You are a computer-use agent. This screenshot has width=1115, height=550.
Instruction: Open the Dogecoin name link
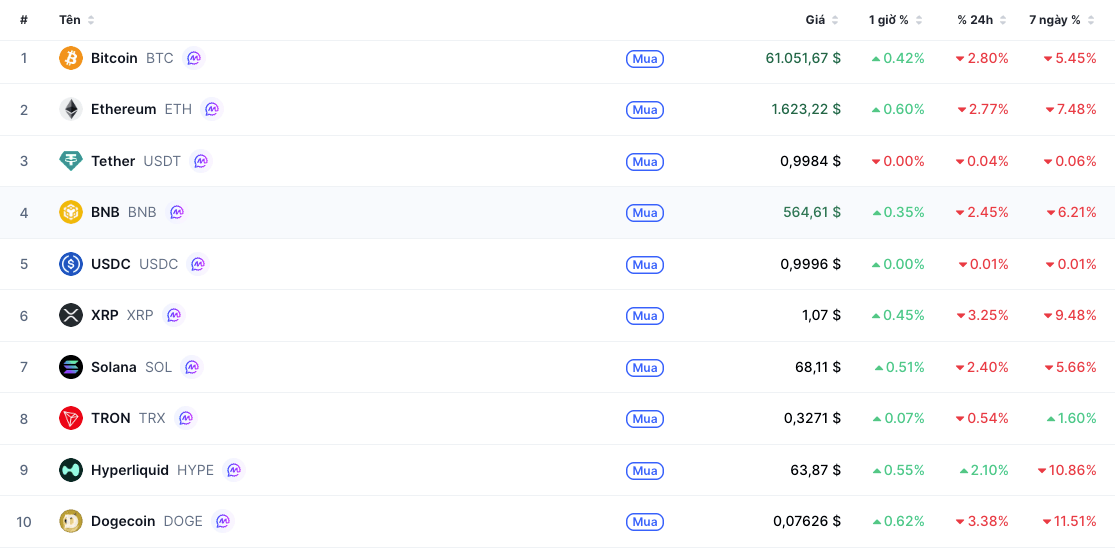click(x=123, y=522)
